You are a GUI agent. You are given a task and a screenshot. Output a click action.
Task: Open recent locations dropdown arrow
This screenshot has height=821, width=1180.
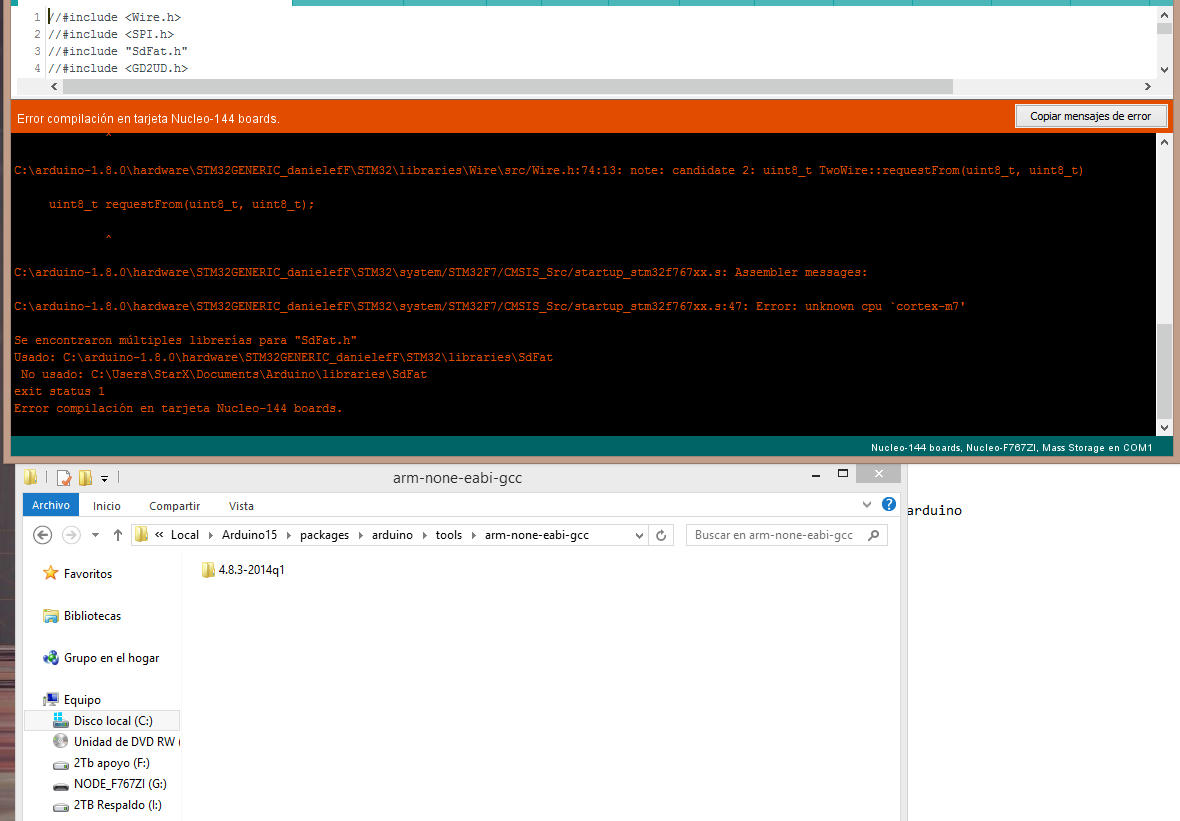tap(96, 535)
